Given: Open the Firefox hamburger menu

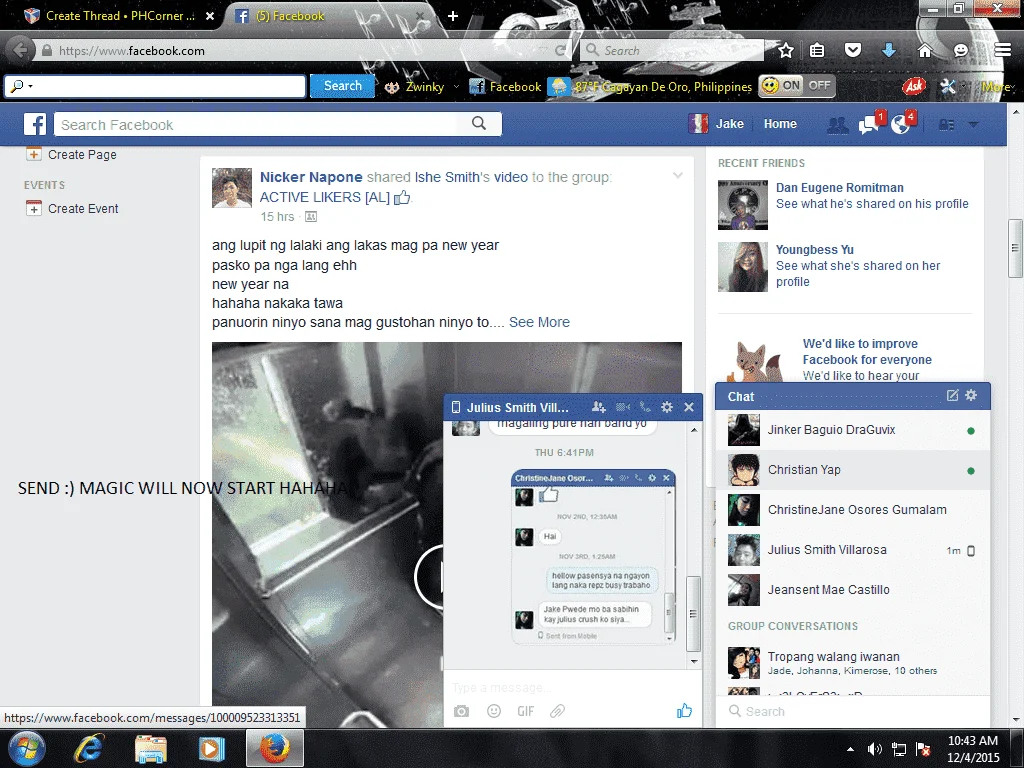Looking at the screenshot, I should pos(1002,50).
